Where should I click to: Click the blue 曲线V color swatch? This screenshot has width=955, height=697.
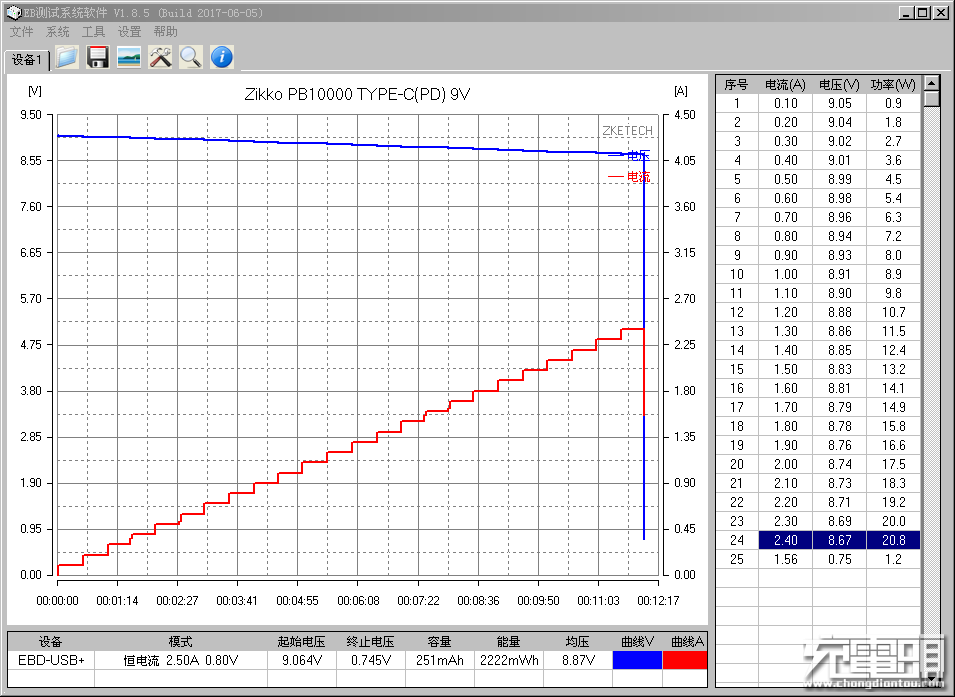(637, 660)
